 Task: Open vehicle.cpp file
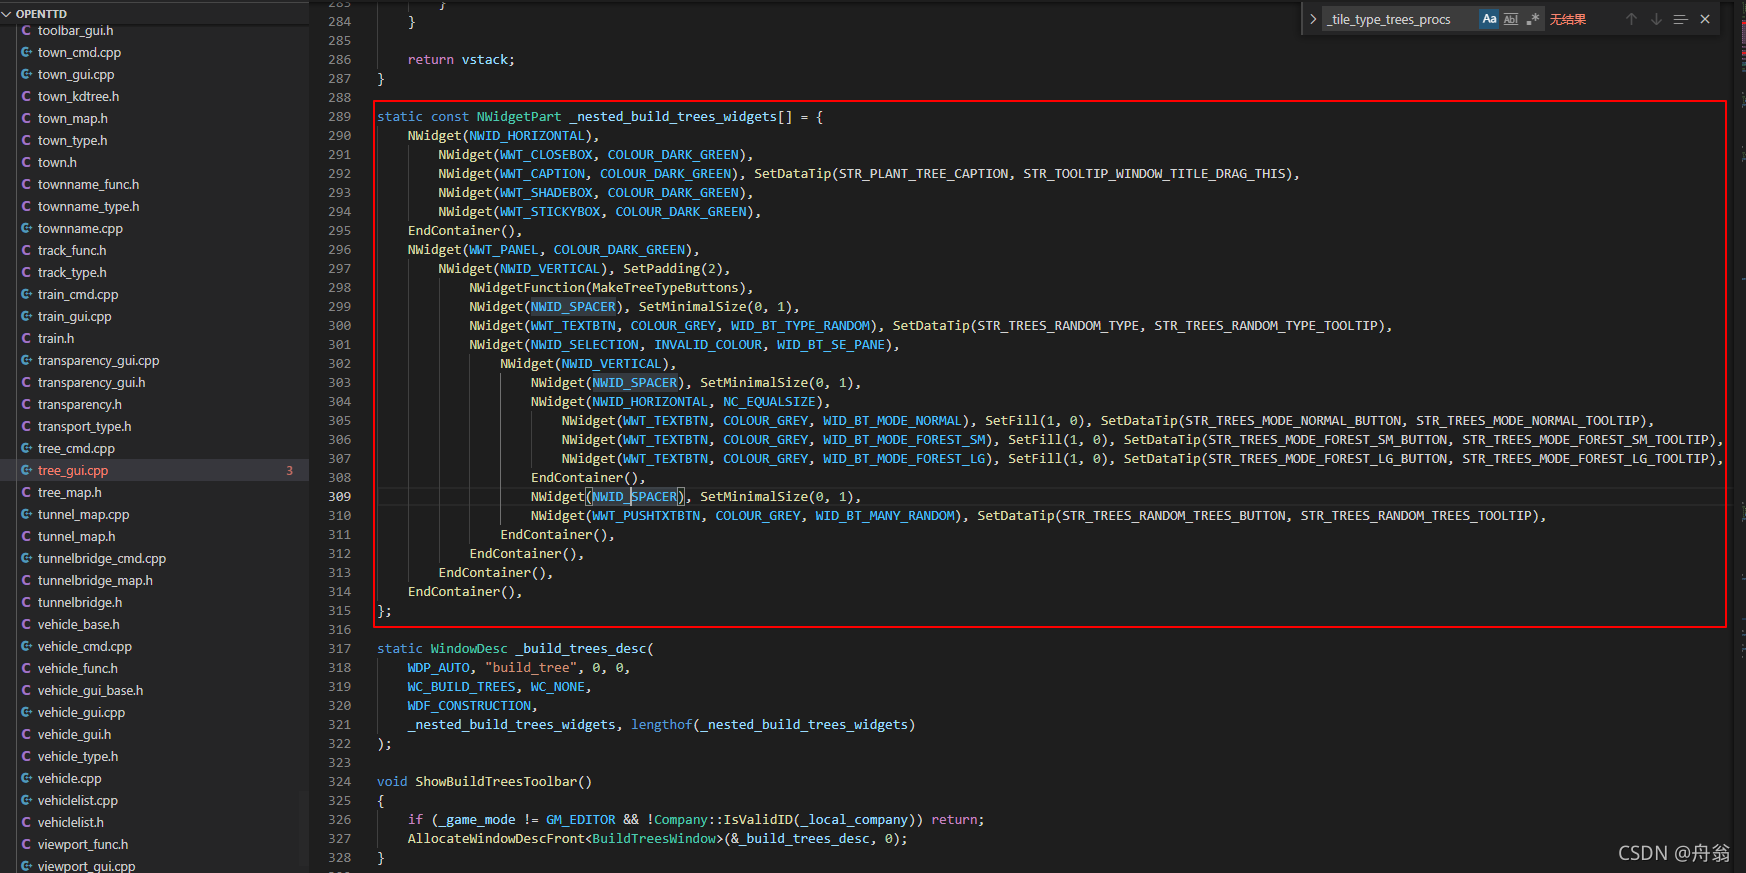click(x=154, y=778)
